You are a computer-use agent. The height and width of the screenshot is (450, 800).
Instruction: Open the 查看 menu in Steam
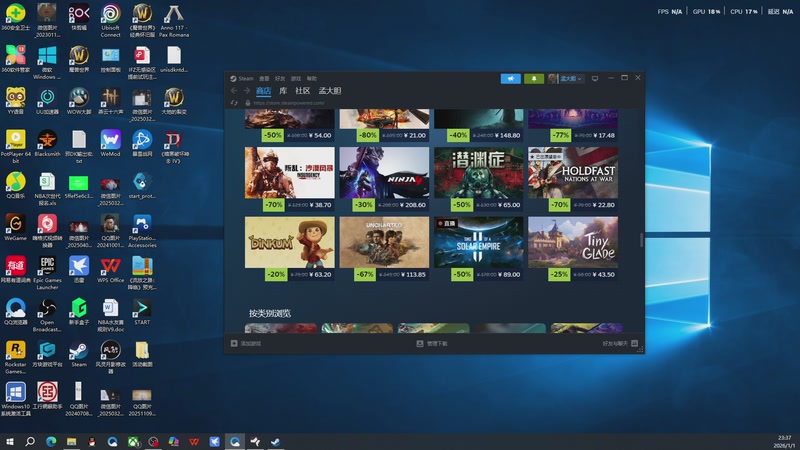click(x=264, y=79)
